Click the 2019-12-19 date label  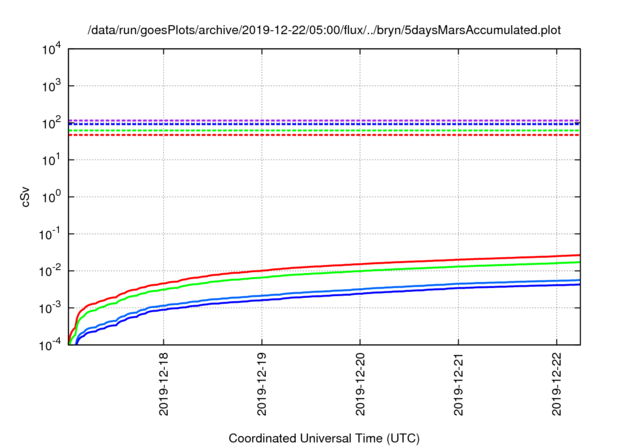click(x=262, y=384)
